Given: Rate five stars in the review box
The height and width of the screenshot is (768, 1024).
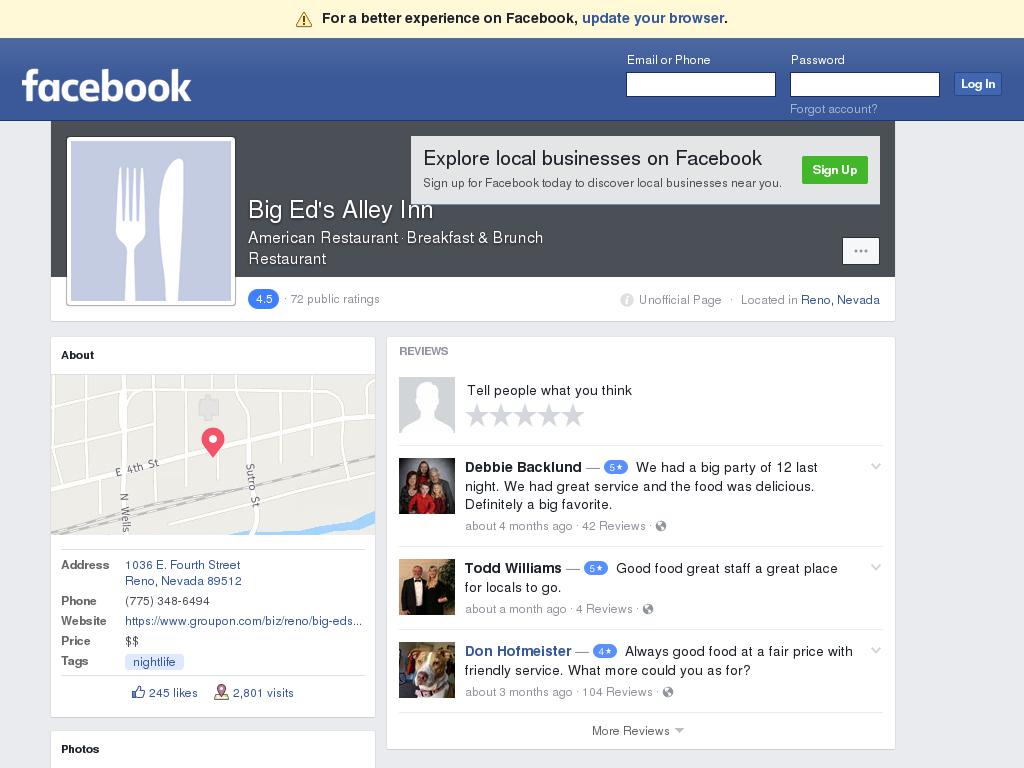Looking at the screenshot, I should (x=573, y=416).
